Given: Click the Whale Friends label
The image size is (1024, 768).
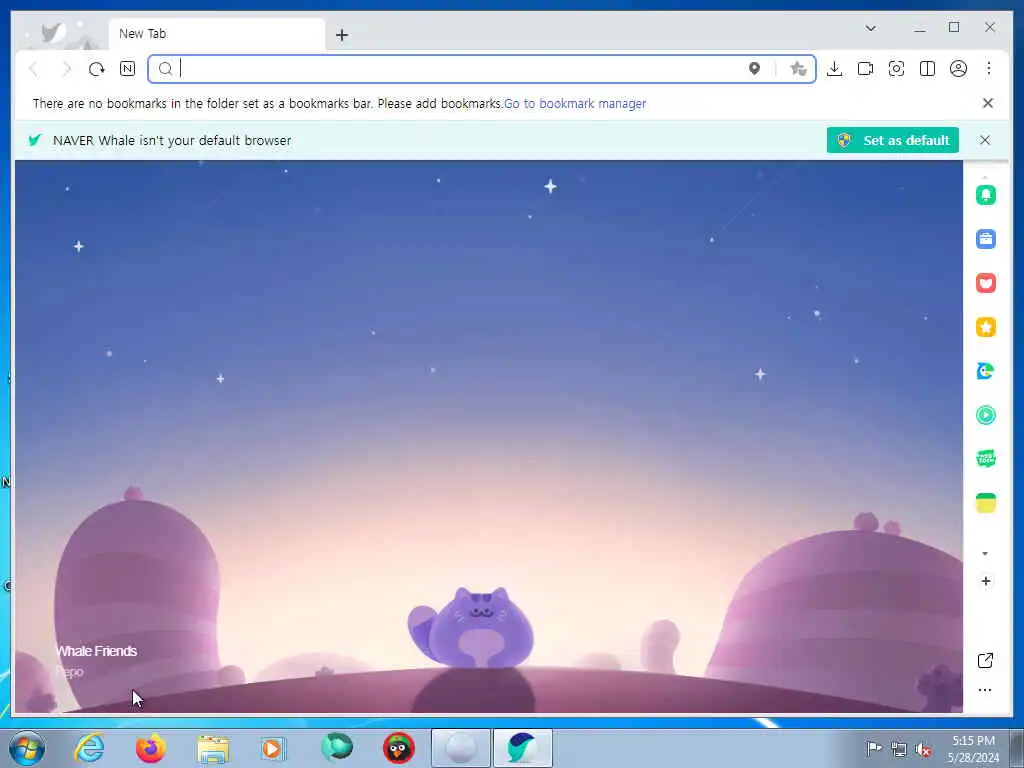Looking at the screenshot, I should [97, 651].
